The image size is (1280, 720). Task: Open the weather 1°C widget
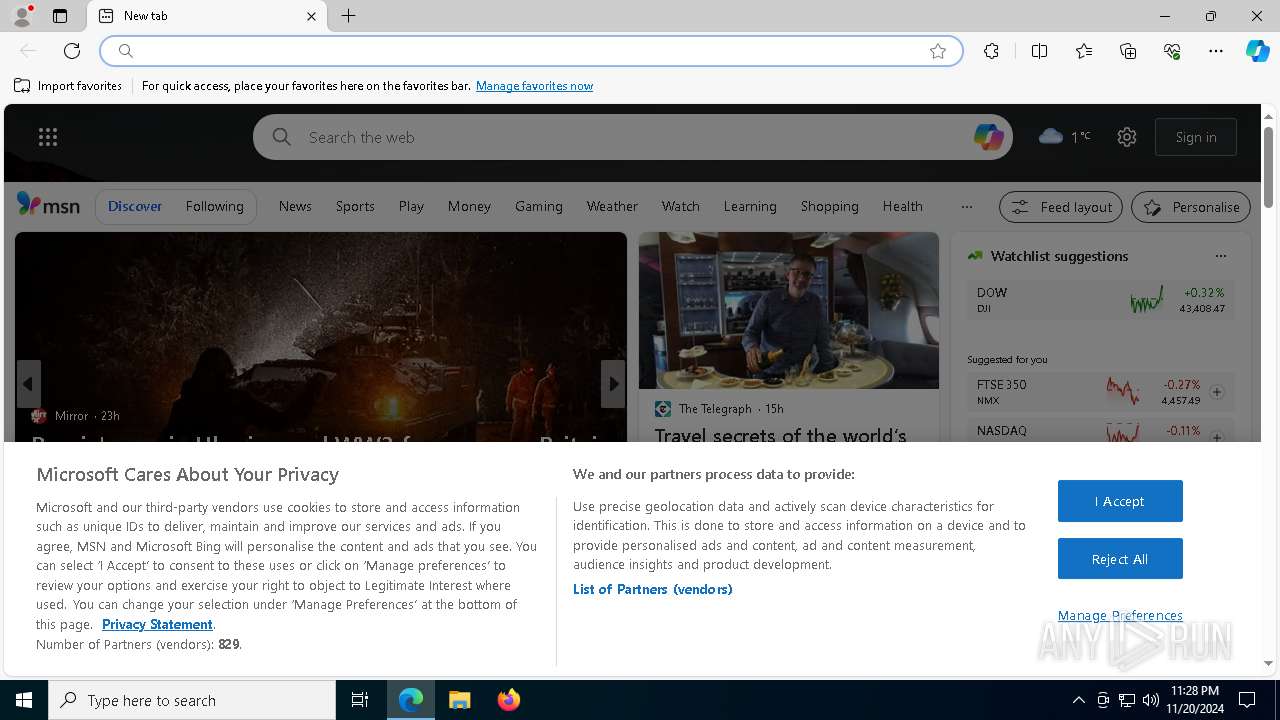click(1065, 136)
